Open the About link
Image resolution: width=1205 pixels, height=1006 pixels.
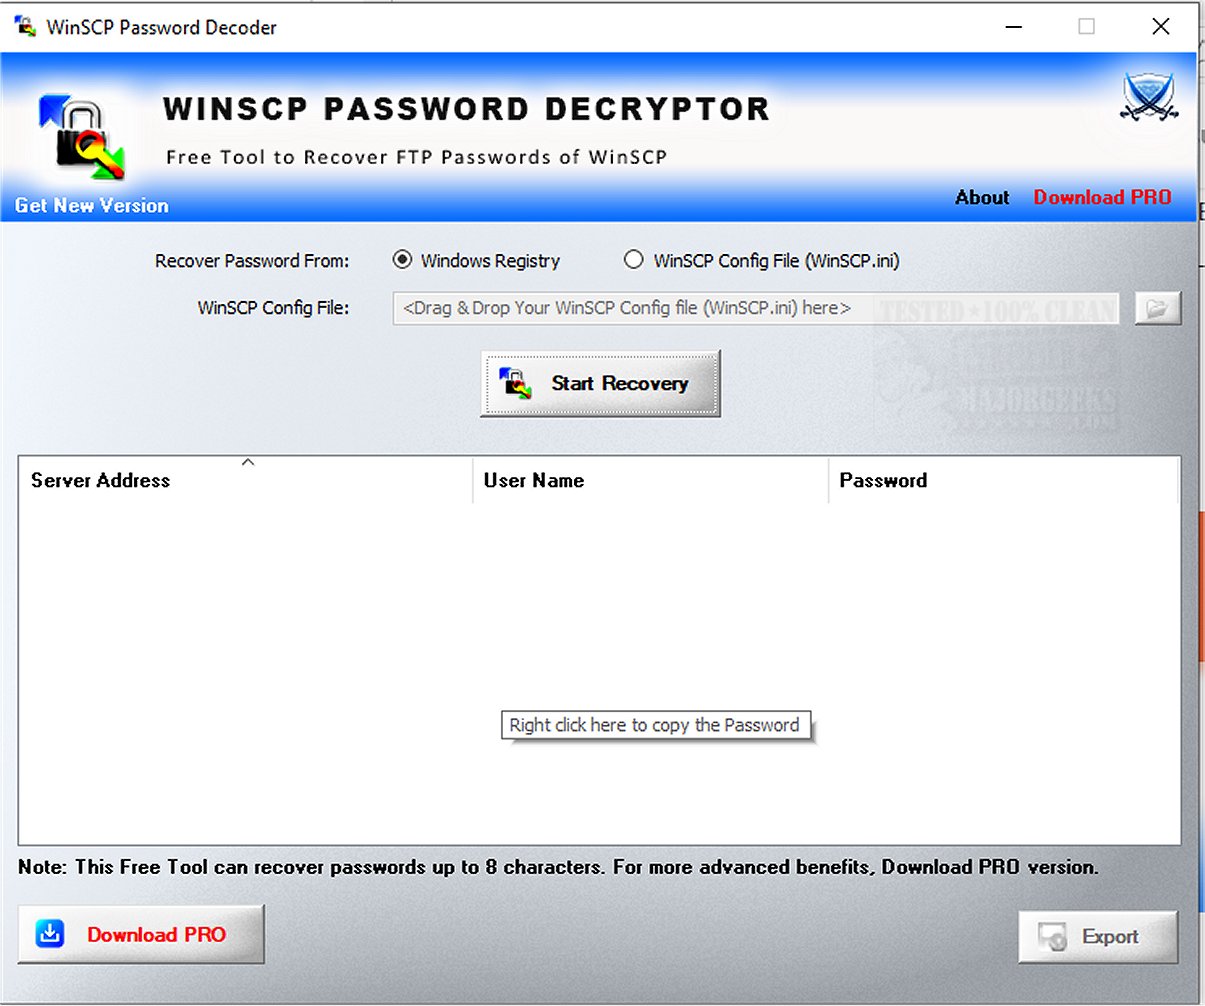click(x=982, y=197)
